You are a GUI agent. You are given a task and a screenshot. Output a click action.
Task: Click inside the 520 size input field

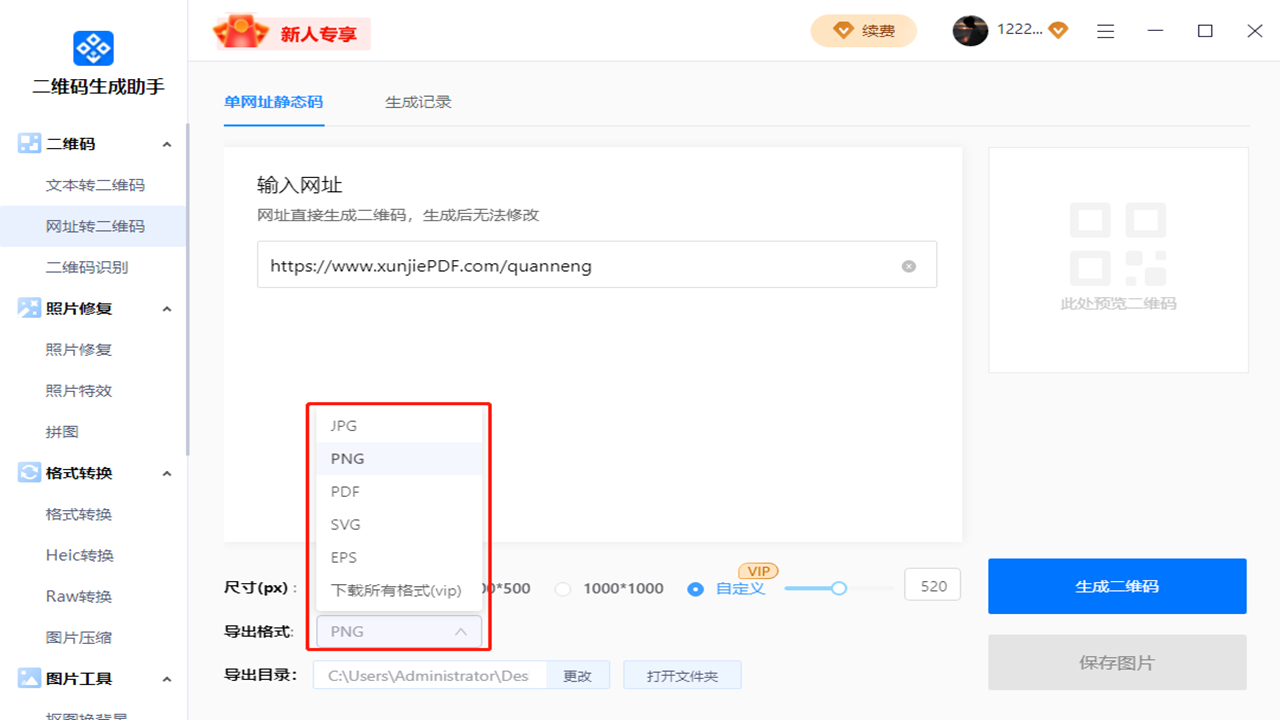click(x=931, y=585)
